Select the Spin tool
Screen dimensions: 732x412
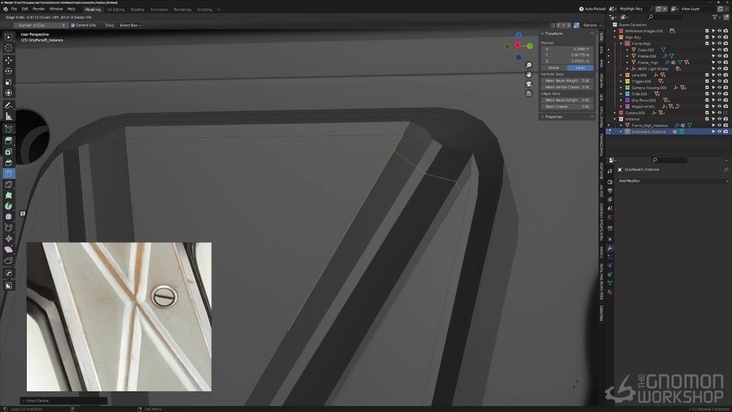(x=8, y=206)
